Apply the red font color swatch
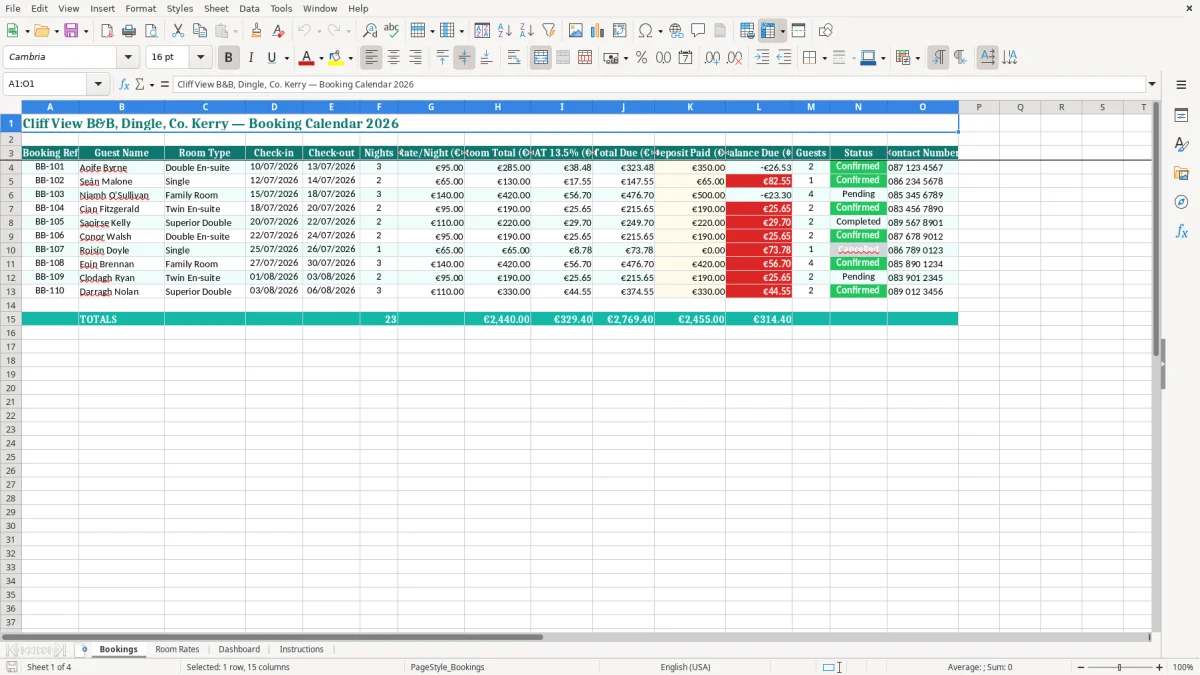 (x=308, y=58)
